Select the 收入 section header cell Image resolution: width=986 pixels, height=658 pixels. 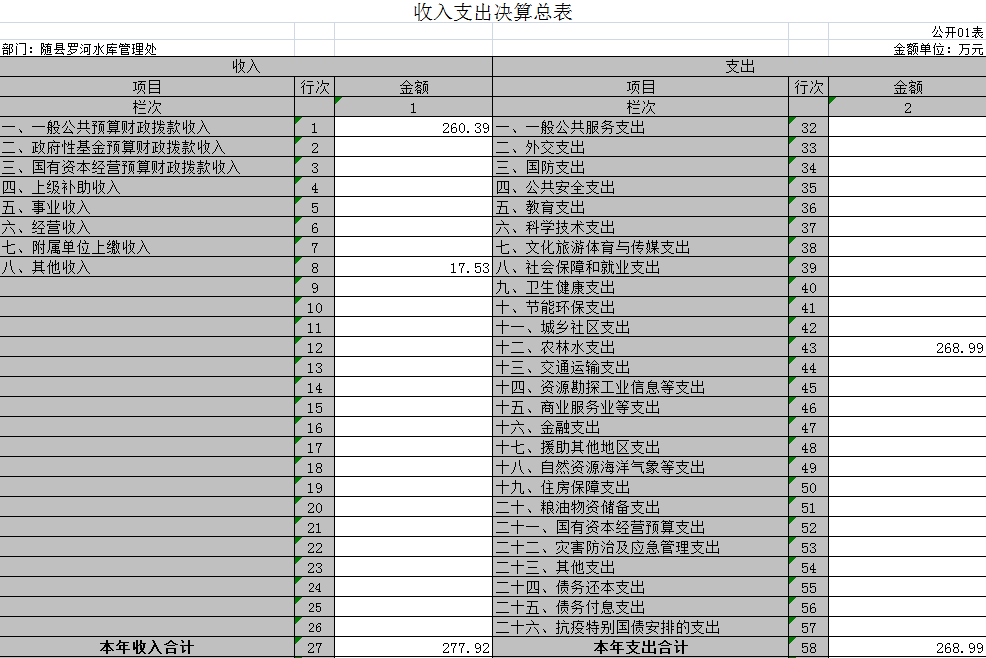point(246,67)
